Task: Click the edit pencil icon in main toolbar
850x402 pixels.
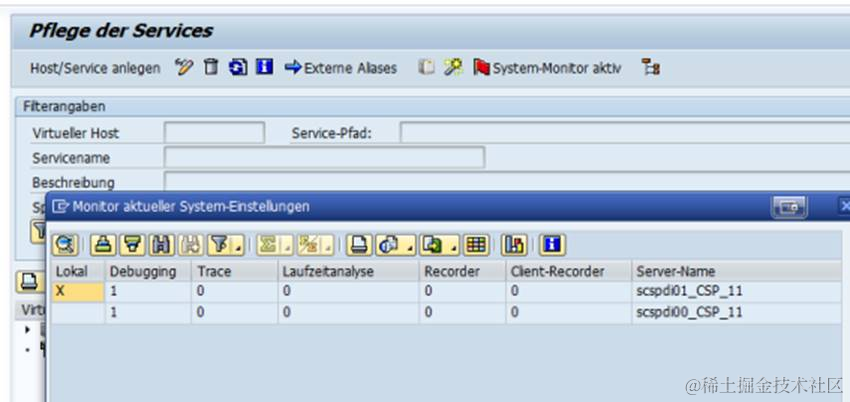Action: pos(184,68)
